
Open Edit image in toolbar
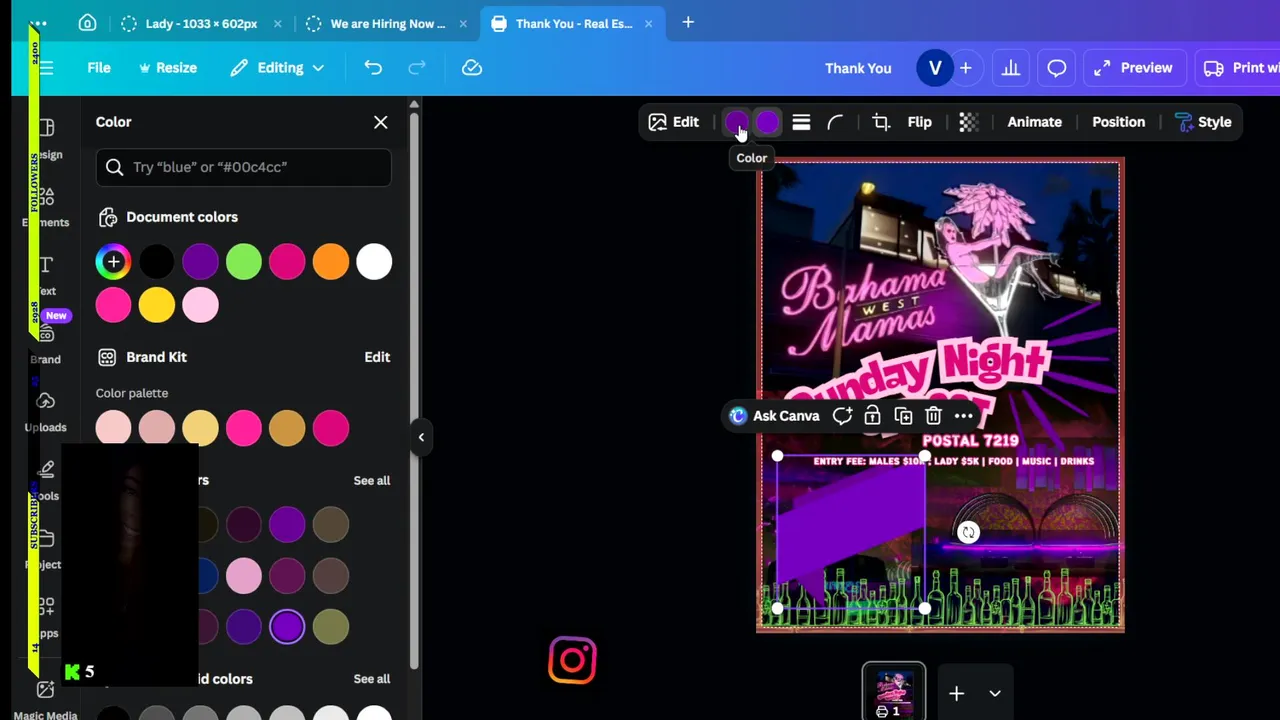(x=674, y=122)
